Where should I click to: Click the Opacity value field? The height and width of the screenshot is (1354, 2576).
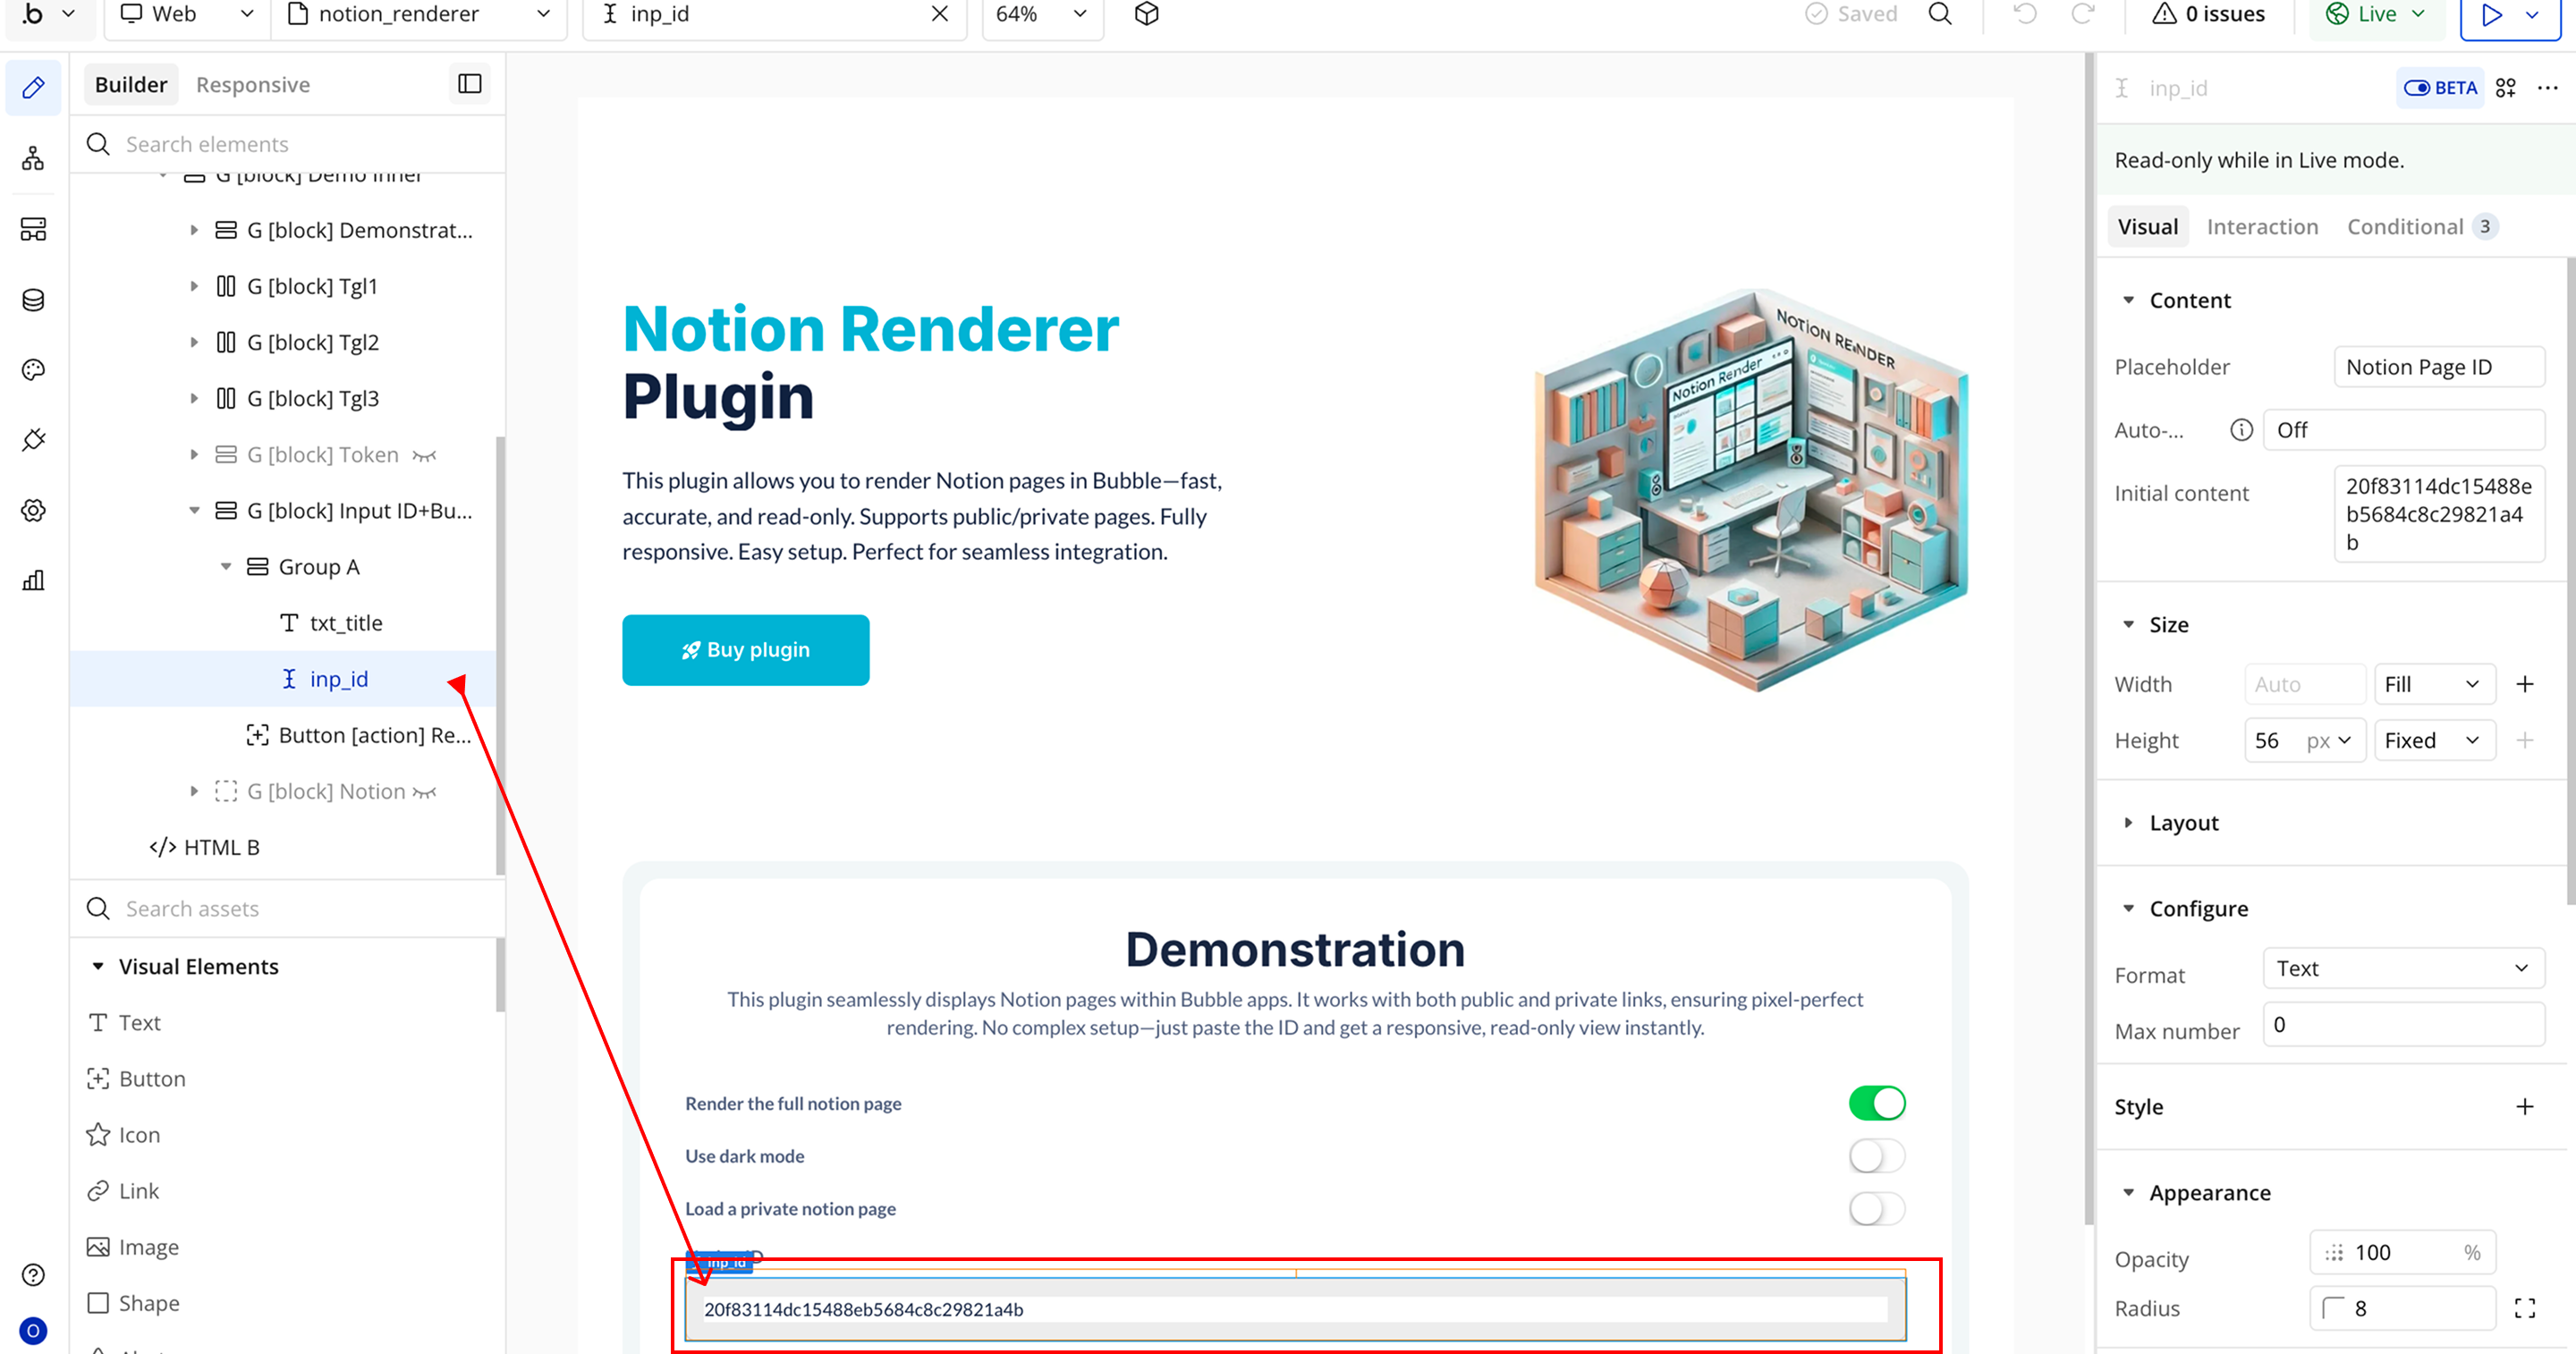coord(2400,1252)
